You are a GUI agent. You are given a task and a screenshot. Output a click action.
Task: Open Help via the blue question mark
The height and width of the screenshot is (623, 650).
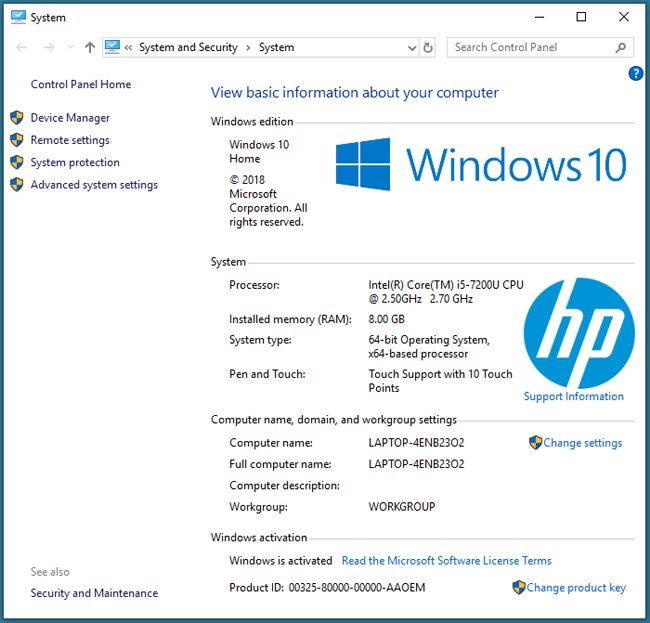(x=635, y=73)
